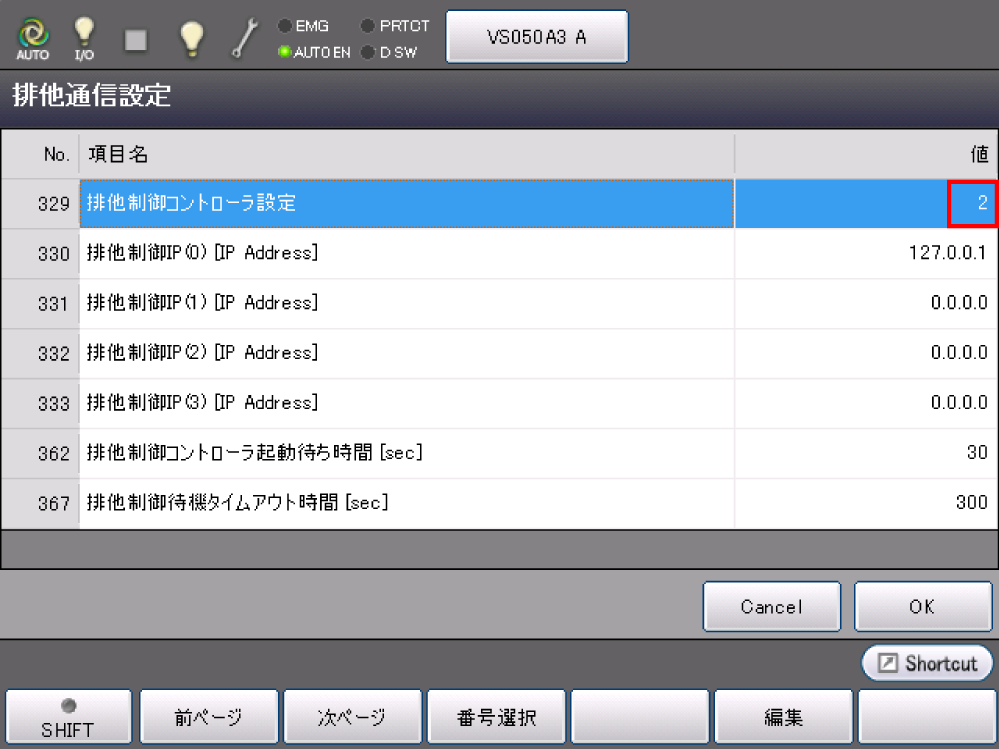Select row 367 排他制御待機タイムアウト時間
The image size is (999, 749).
[x=400, y=503]
